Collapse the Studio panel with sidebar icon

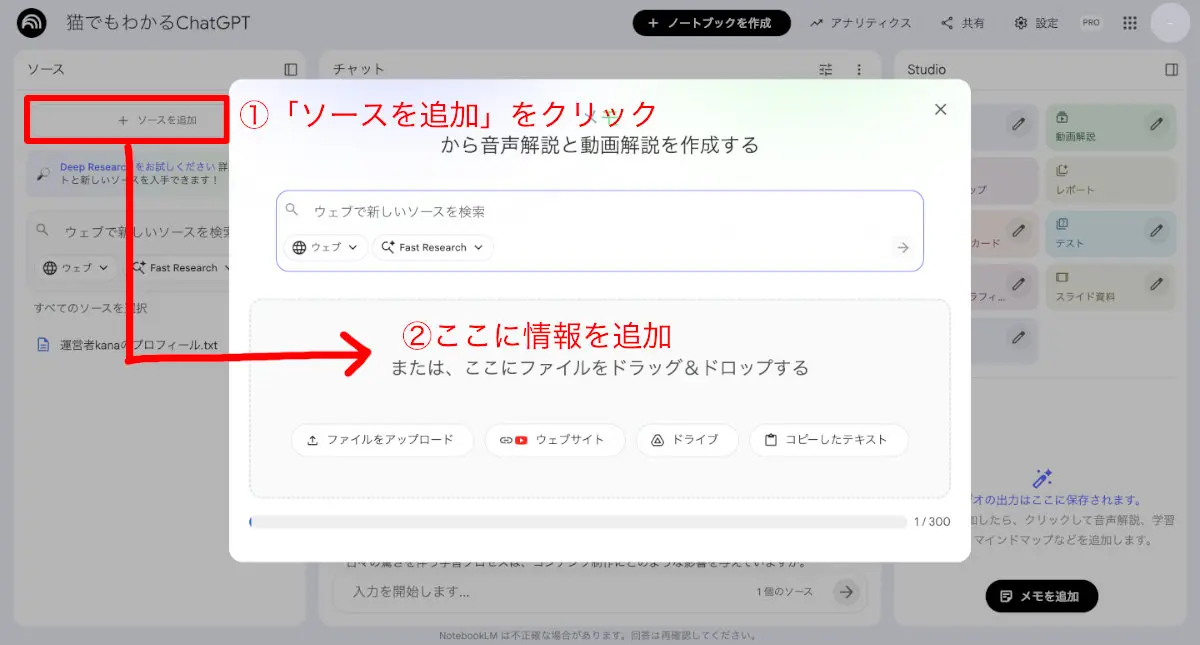pos(1172,70)
